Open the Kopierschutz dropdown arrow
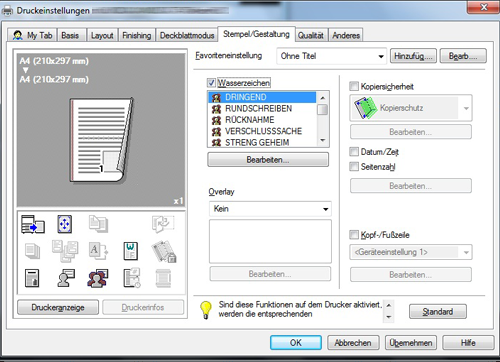The height and width of the screenshot is (362, 500). 466,108
